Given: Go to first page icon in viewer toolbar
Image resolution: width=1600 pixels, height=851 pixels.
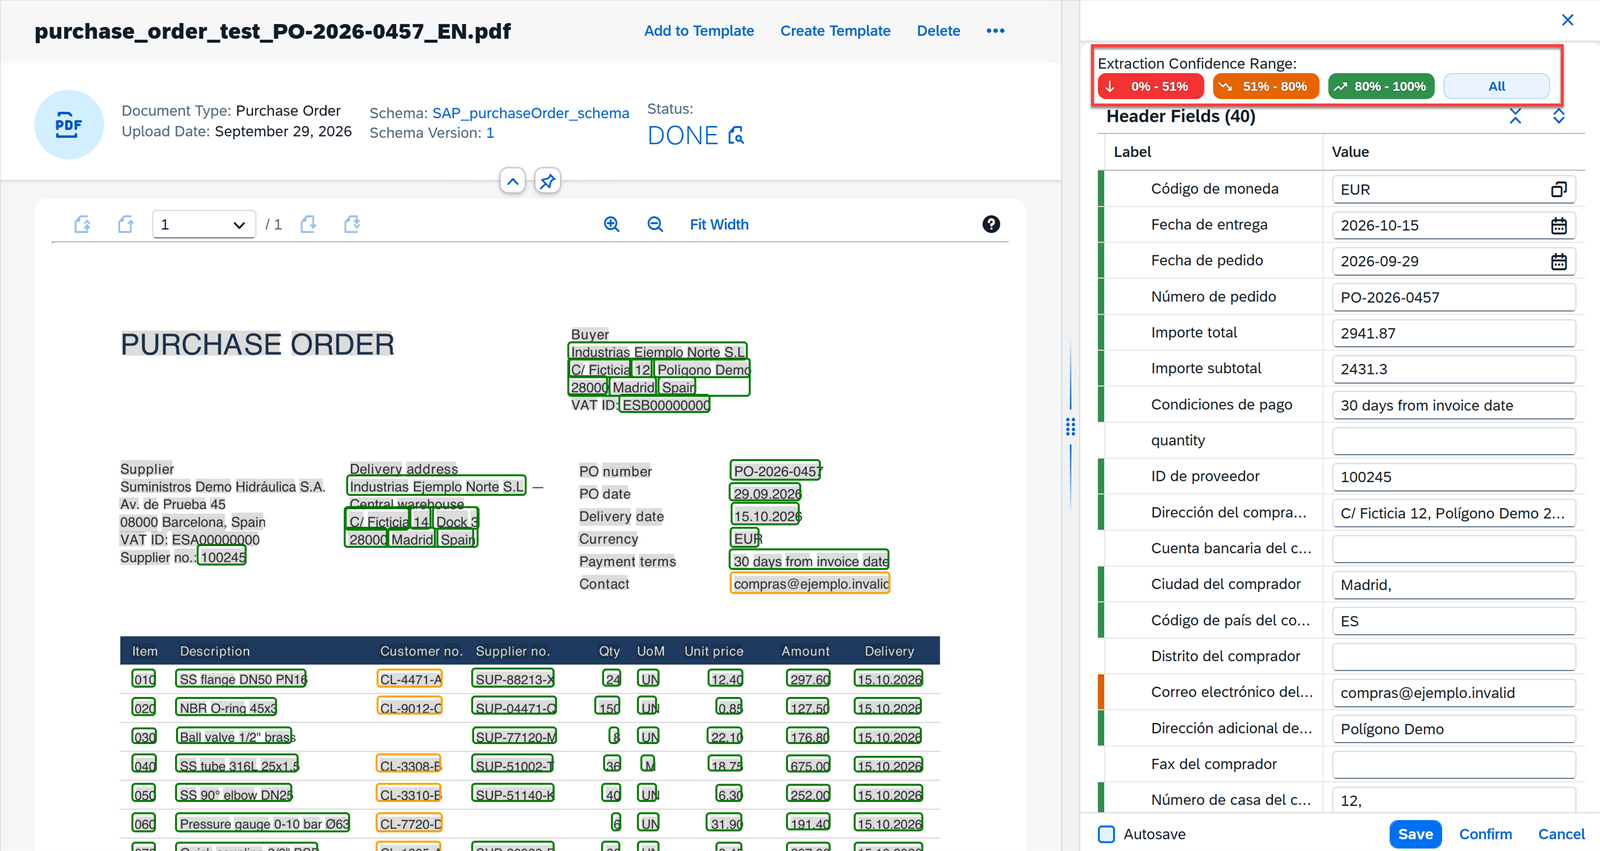Looking at the screenshot, I should pos(82,224).
